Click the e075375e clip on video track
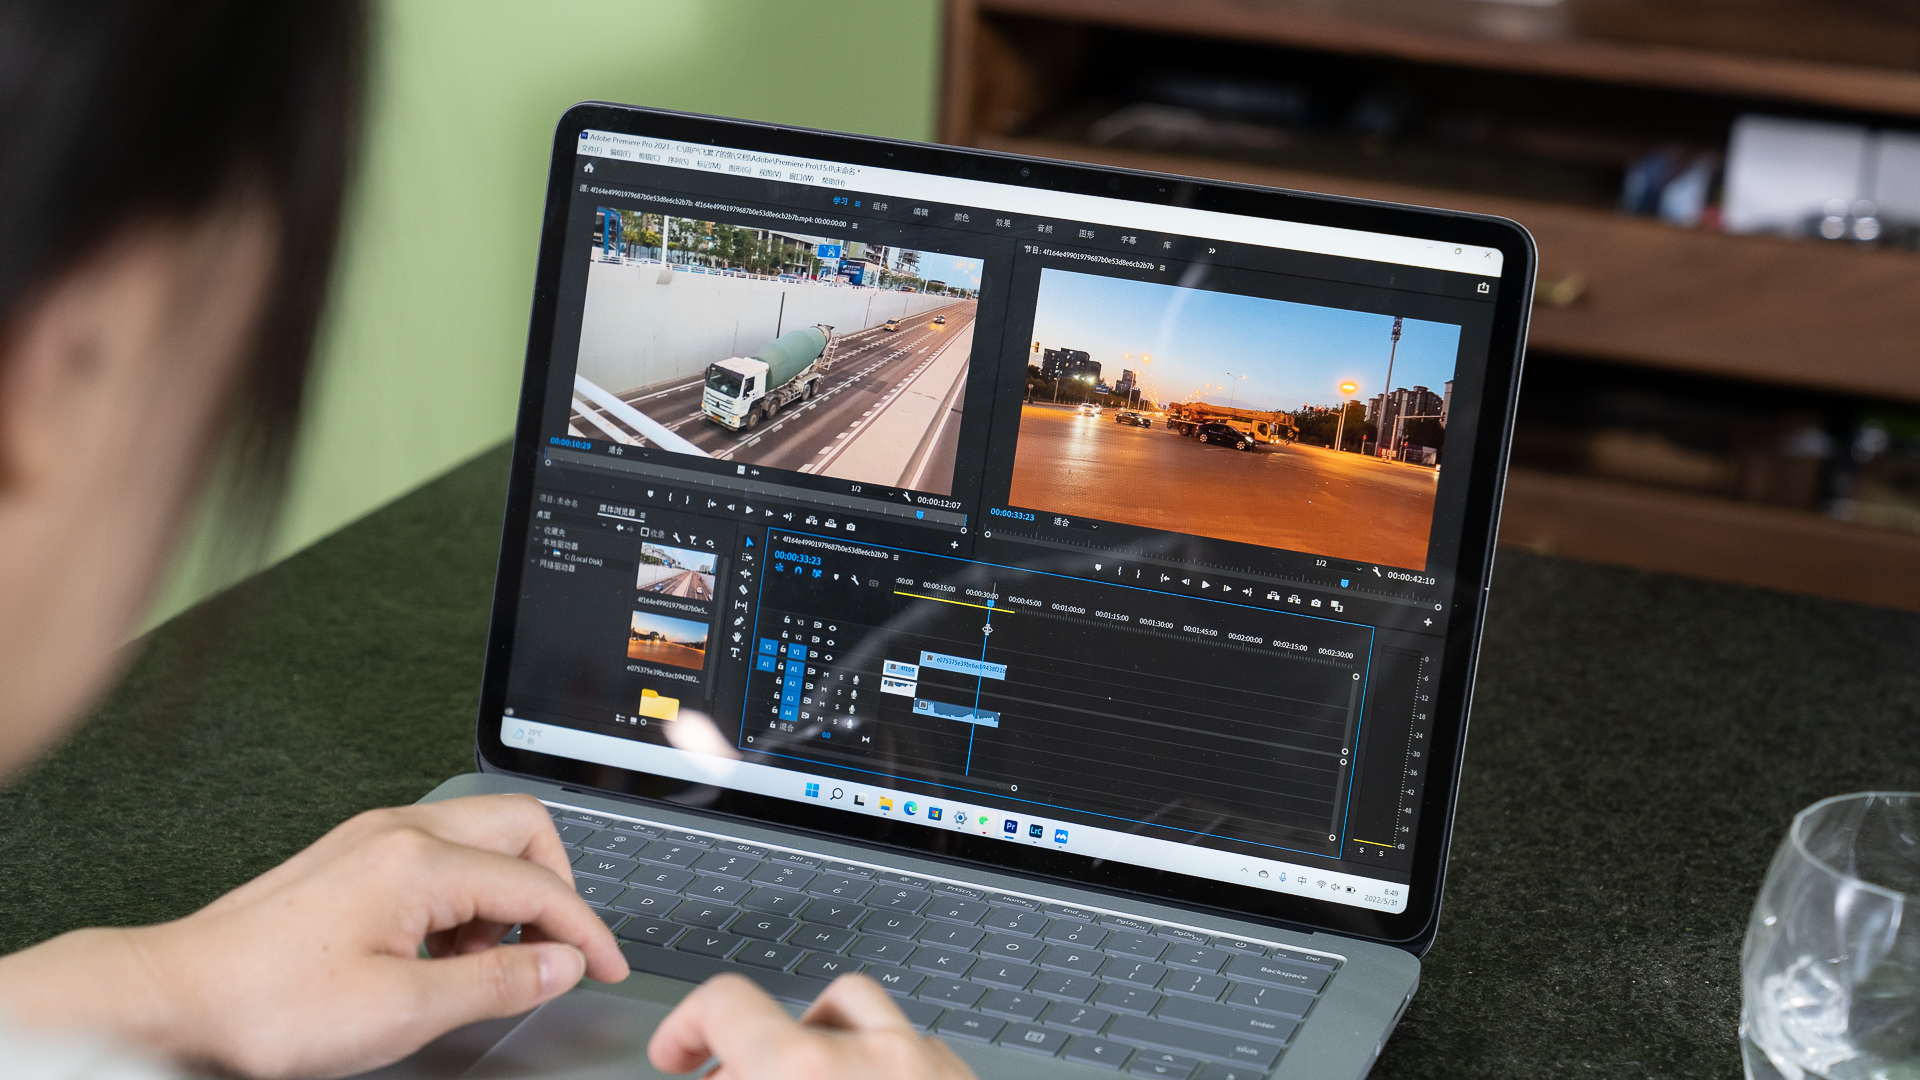 tap(962, 665)
